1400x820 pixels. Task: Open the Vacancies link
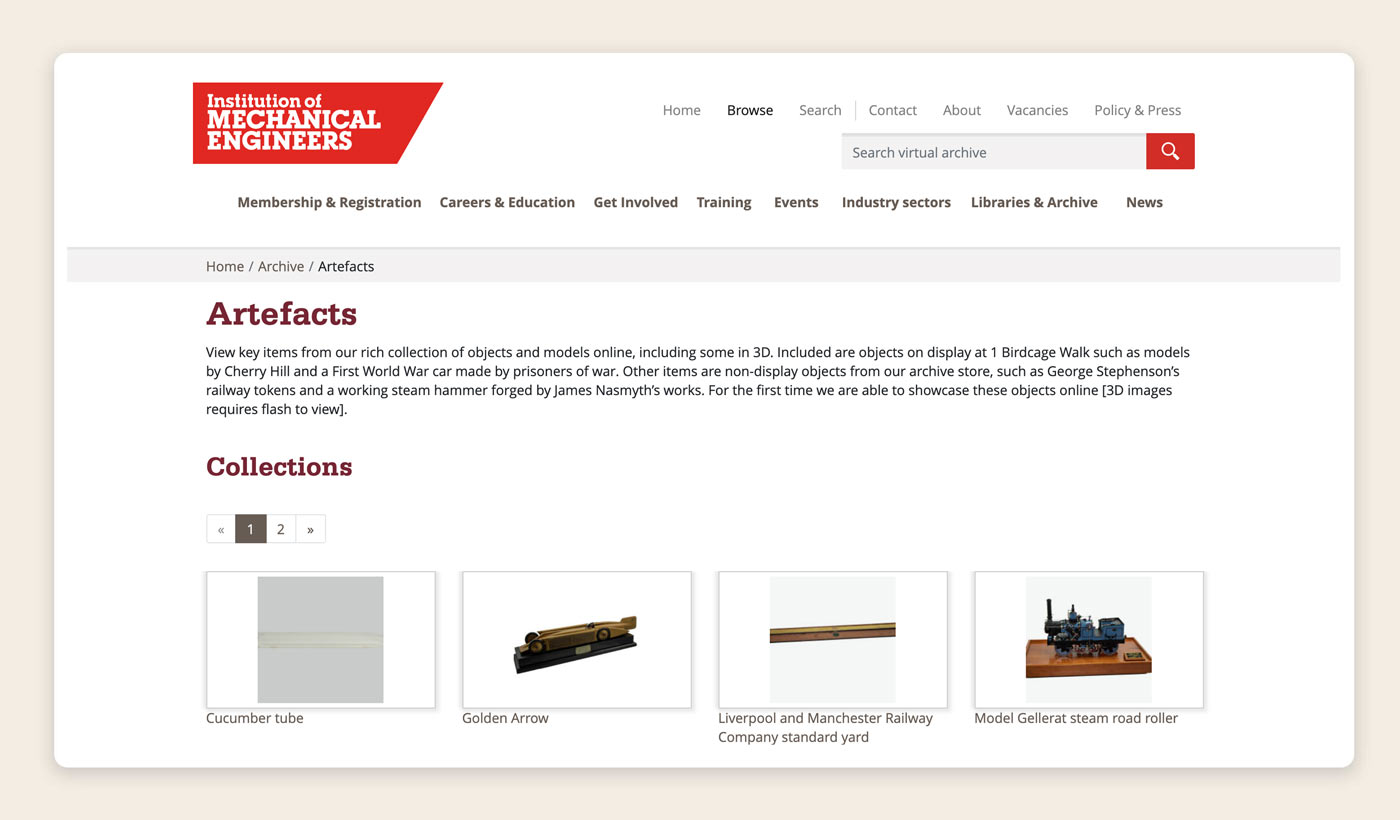[1037, 110]
